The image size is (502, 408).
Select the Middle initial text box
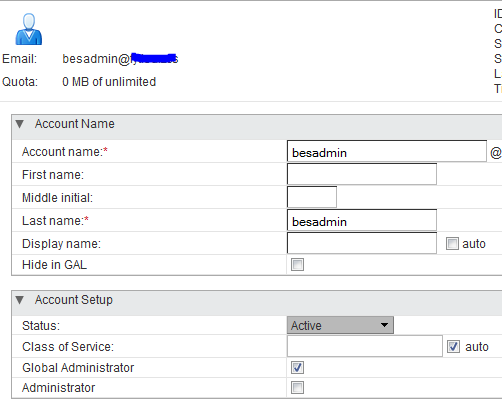tap(312, 197)
